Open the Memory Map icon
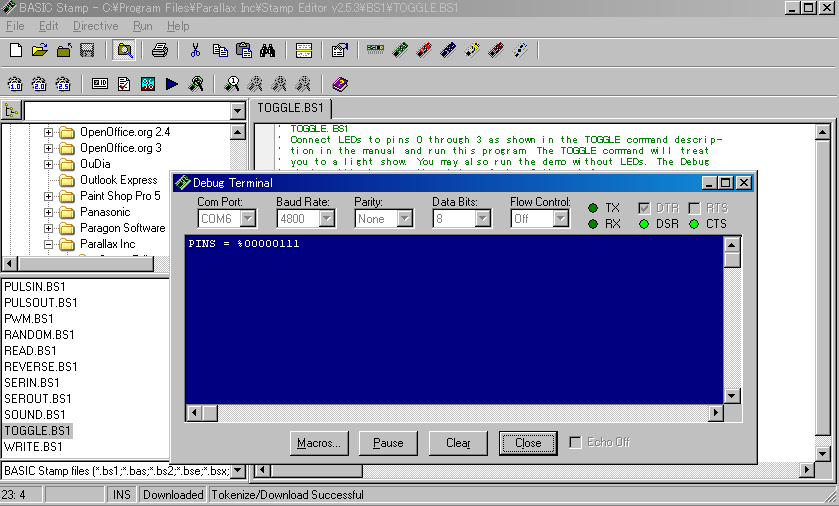The width and height of the screenshot is (839, 506). (x=148, y=84)
